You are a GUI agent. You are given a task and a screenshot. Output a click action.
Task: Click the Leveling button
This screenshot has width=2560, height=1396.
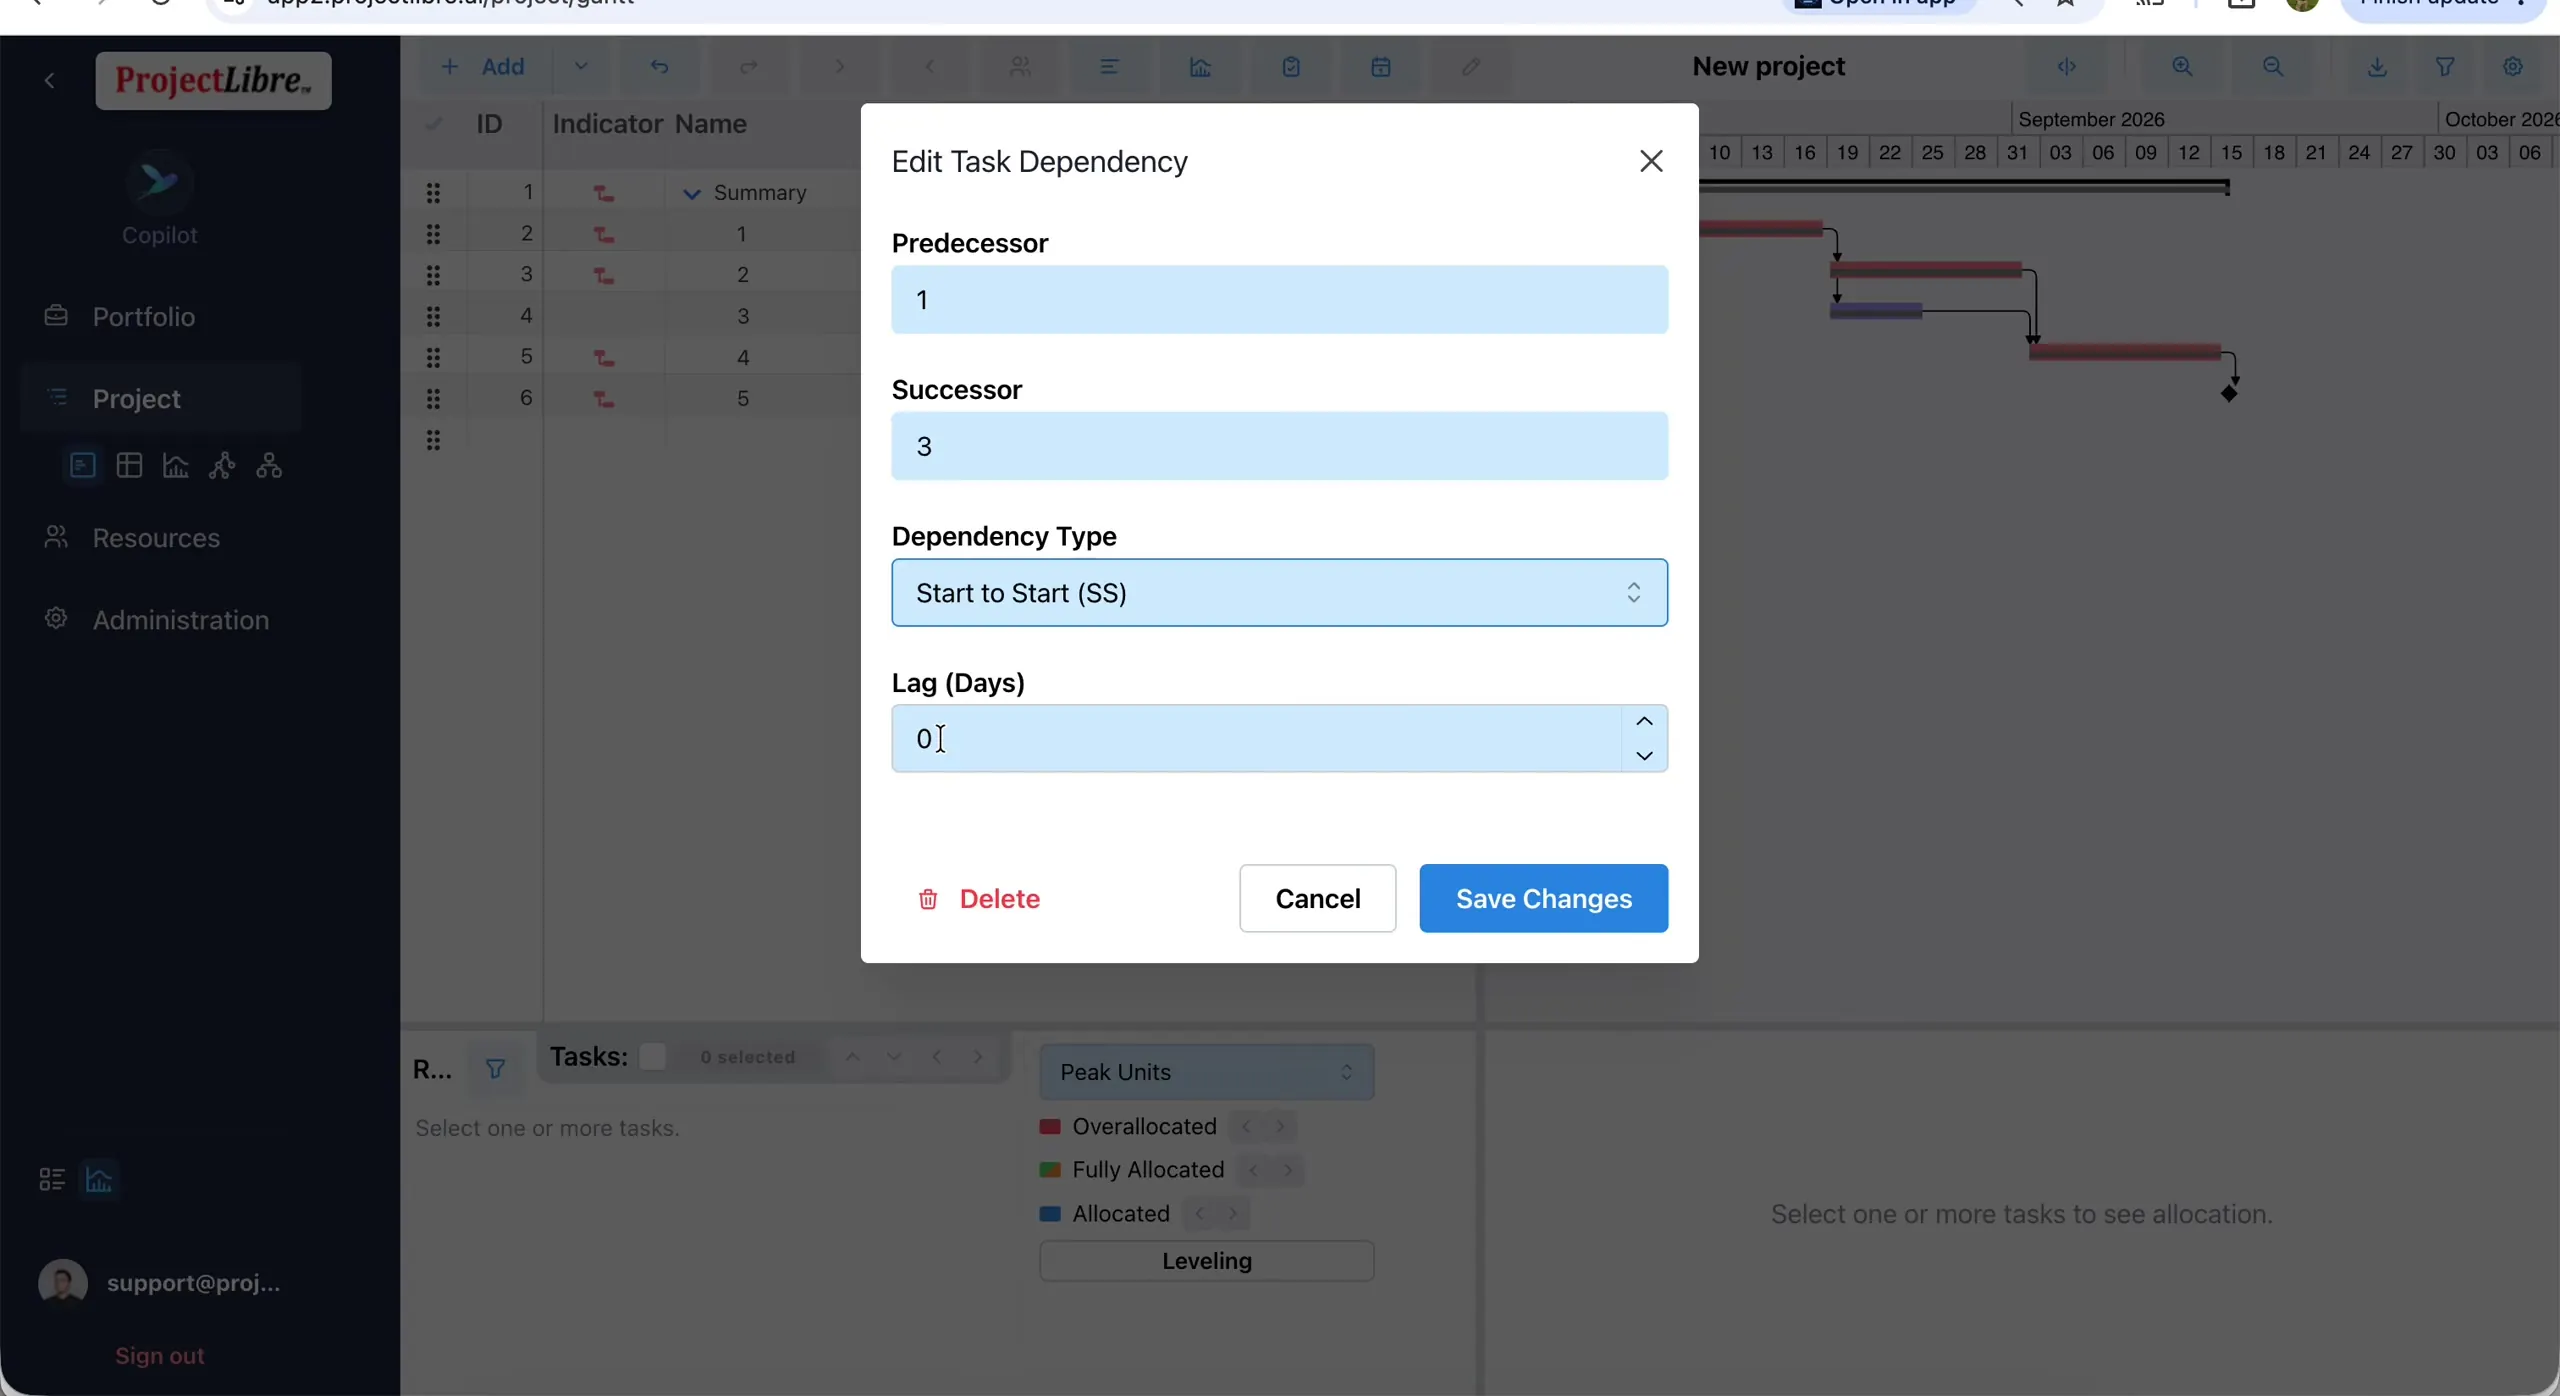[1206, 1261]
